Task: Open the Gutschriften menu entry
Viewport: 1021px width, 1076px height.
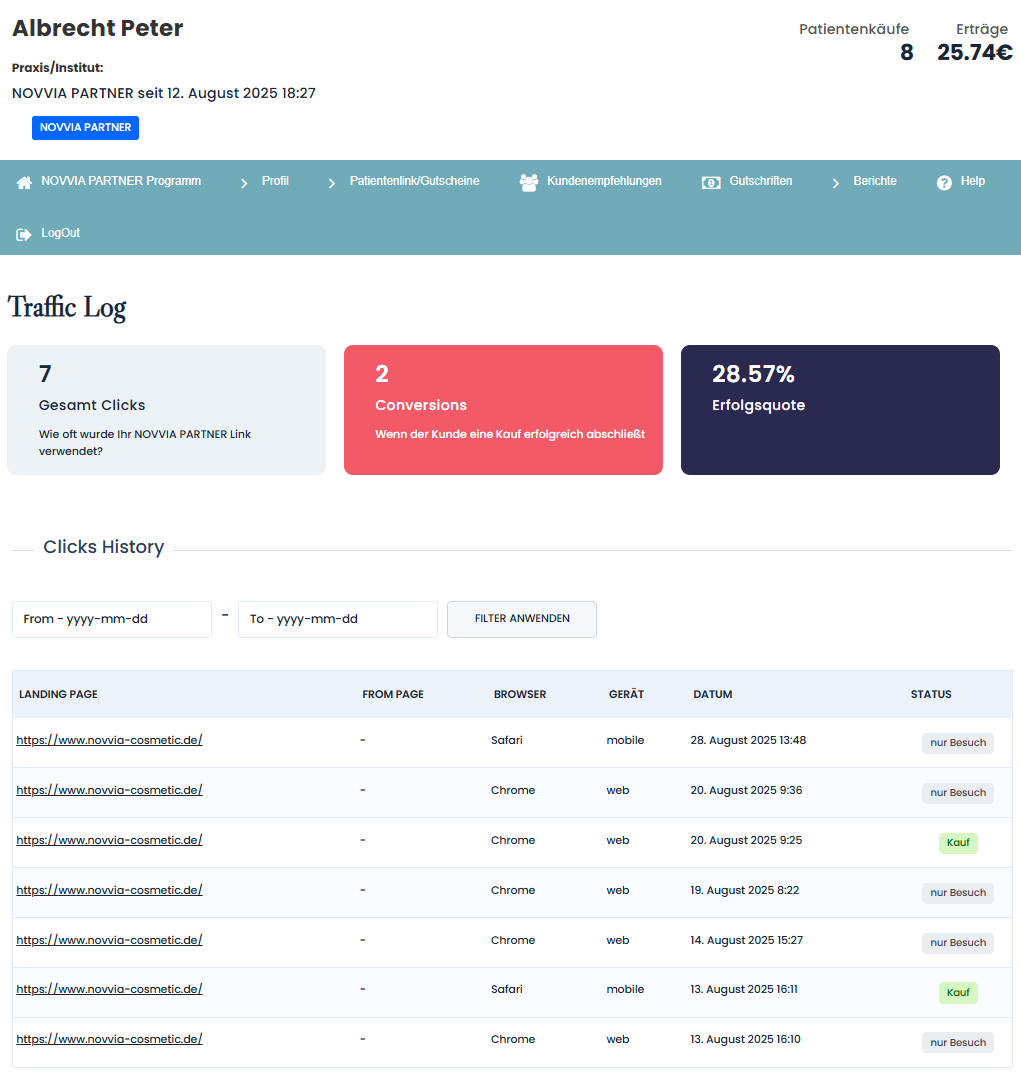Action: click(x=761, y=181)
